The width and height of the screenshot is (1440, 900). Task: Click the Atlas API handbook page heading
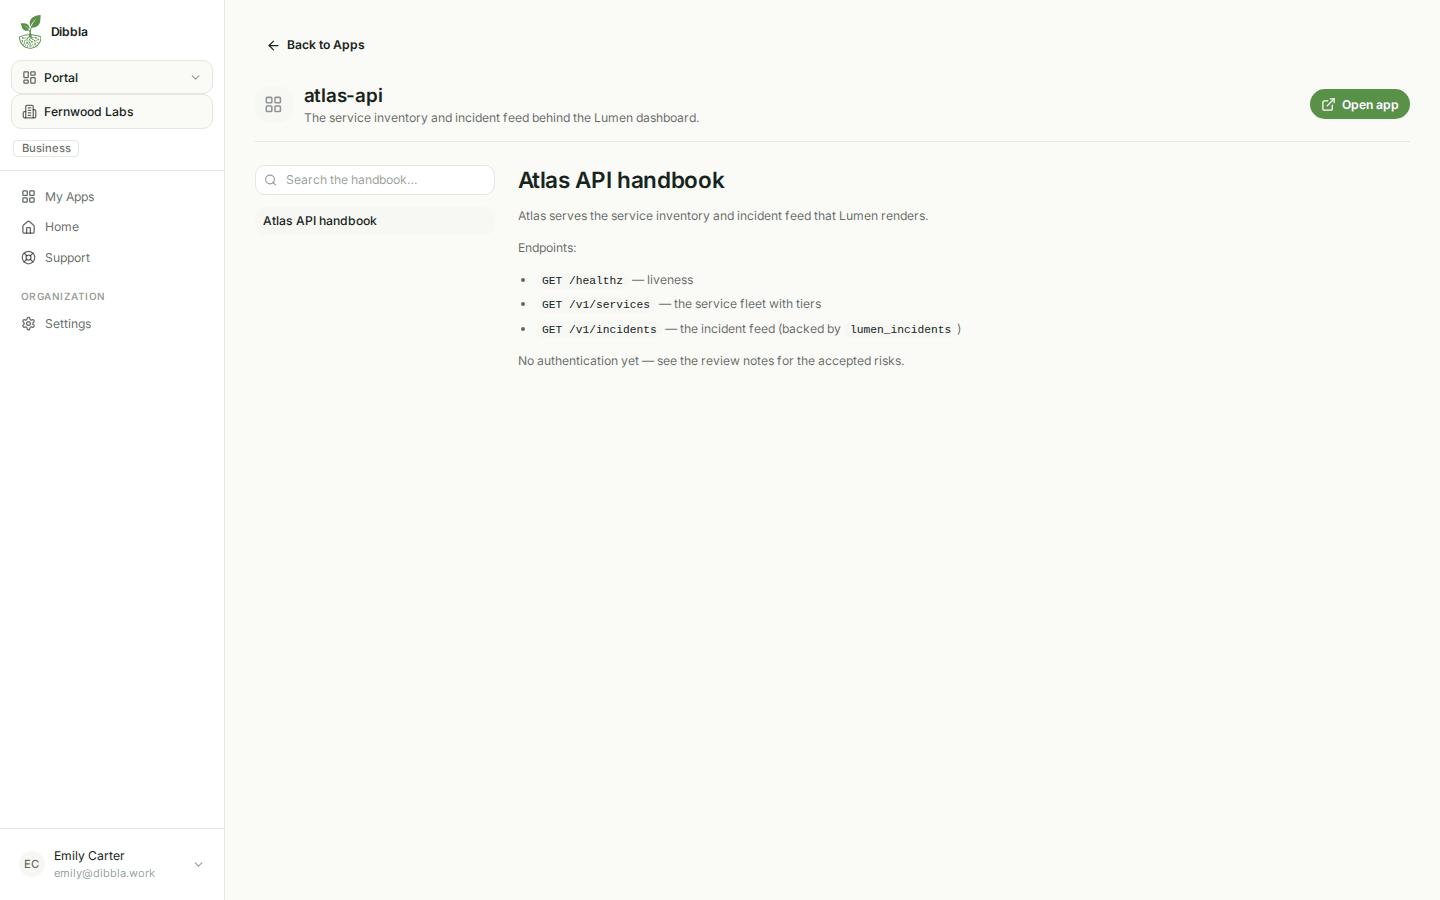point(621,180)
